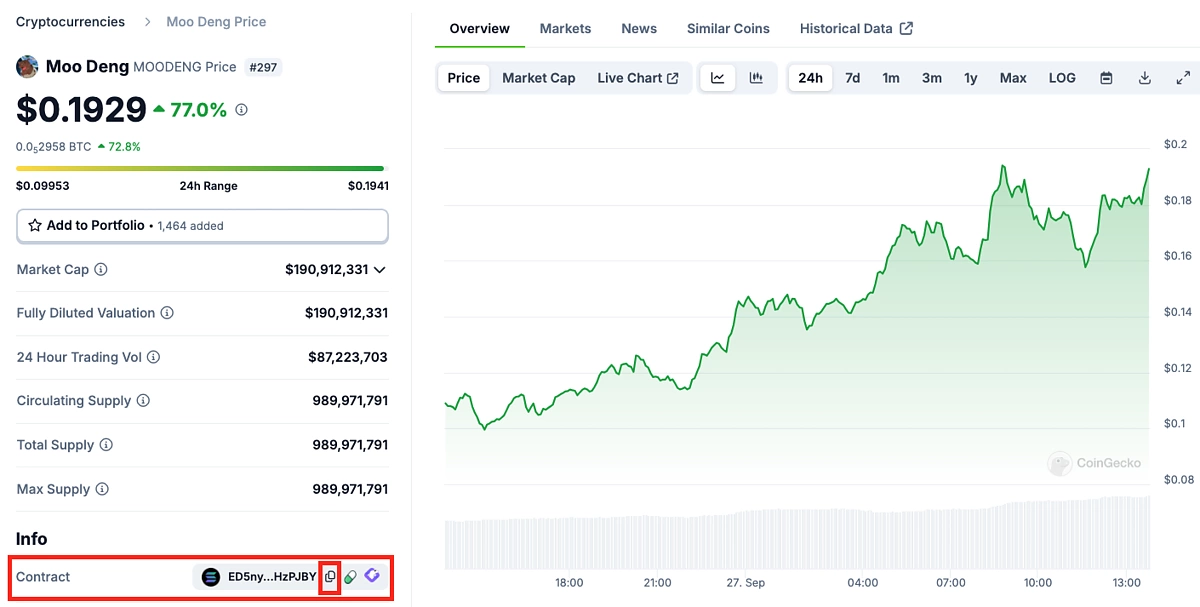
Task: Select 24h time range
Action: click(810, 78)
